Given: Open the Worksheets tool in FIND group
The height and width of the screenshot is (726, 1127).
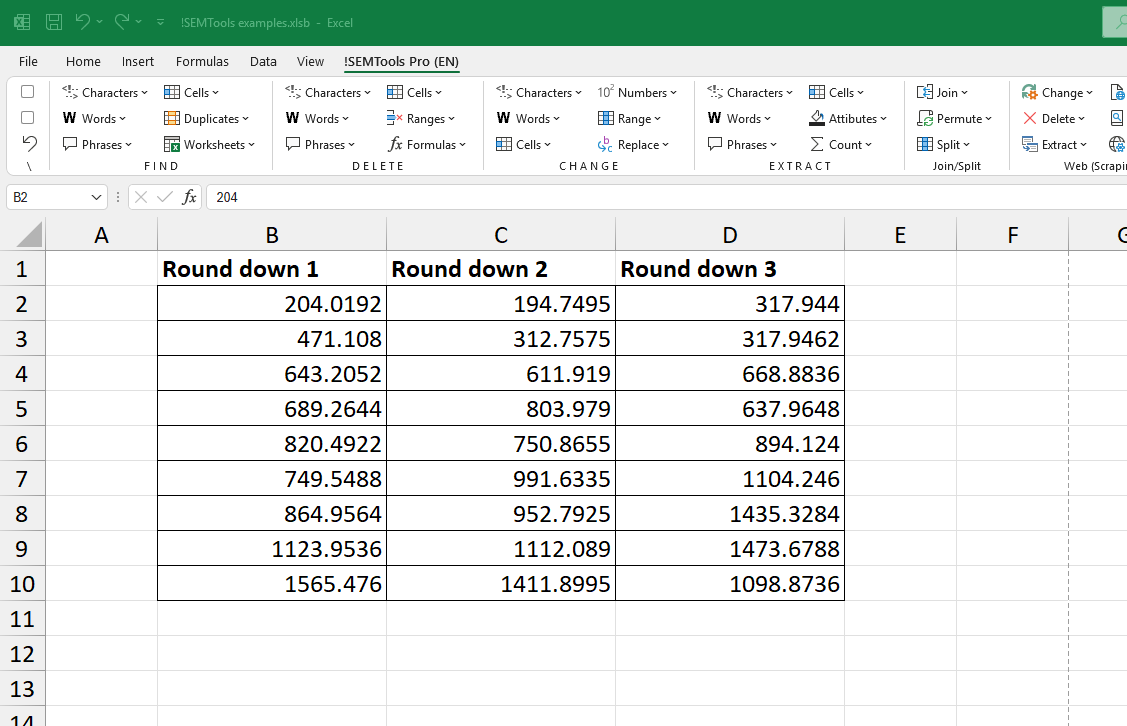Looking at the screenshot, I should pos(209,144).
